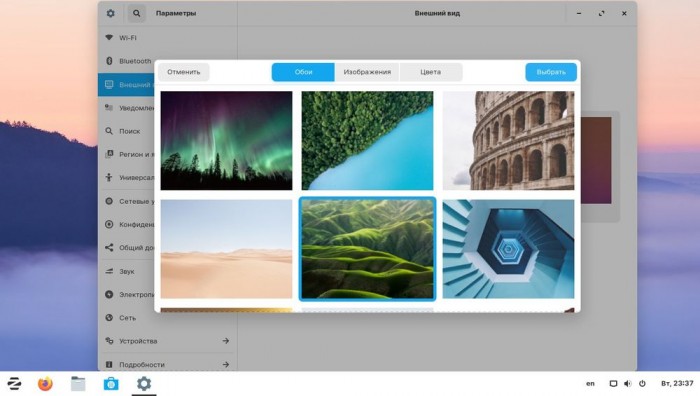The image size is (700, 396).
Task: Click the Sound sidebar icon
Action: pyautogui.click(x=109, y=271)
